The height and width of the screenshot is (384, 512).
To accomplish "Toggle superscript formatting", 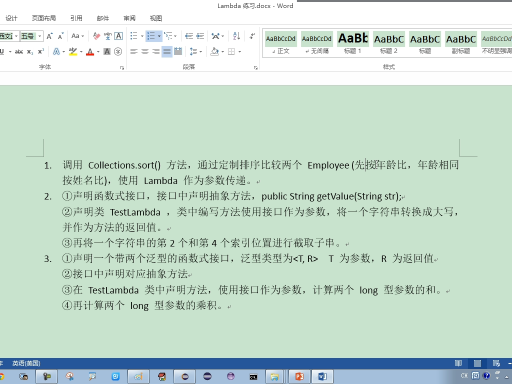I will pyautogui.click(x=41, y=52).
